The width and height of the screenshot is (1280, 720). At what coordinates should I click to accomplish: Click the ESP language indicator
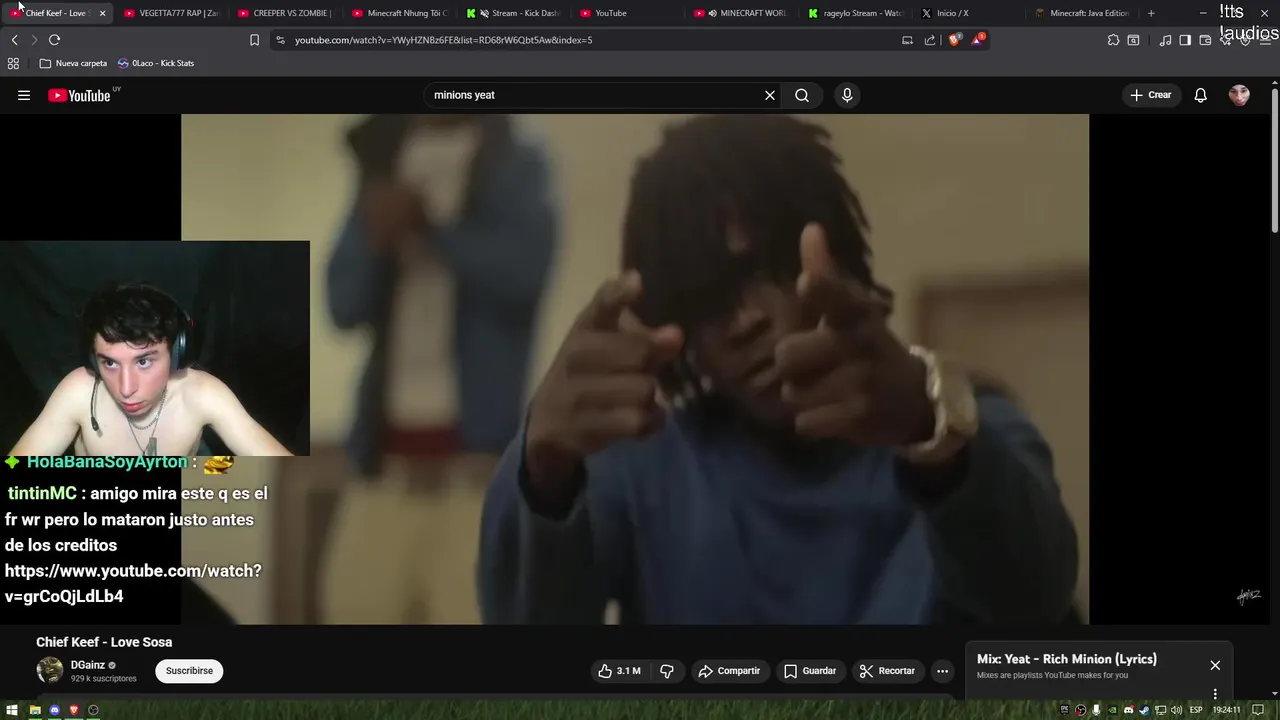[1196, 710]
